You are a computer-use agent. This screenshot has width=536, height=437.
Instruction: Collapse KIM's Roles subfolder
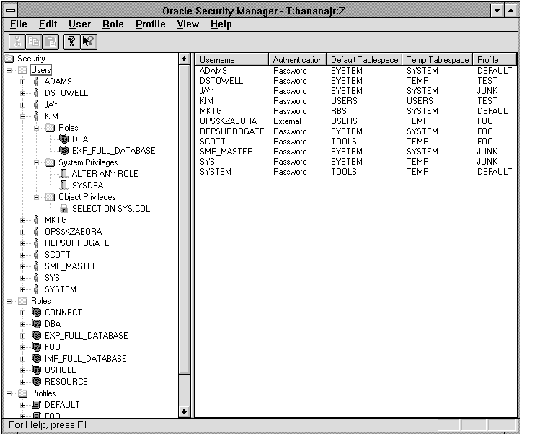(x=36, y=128)
